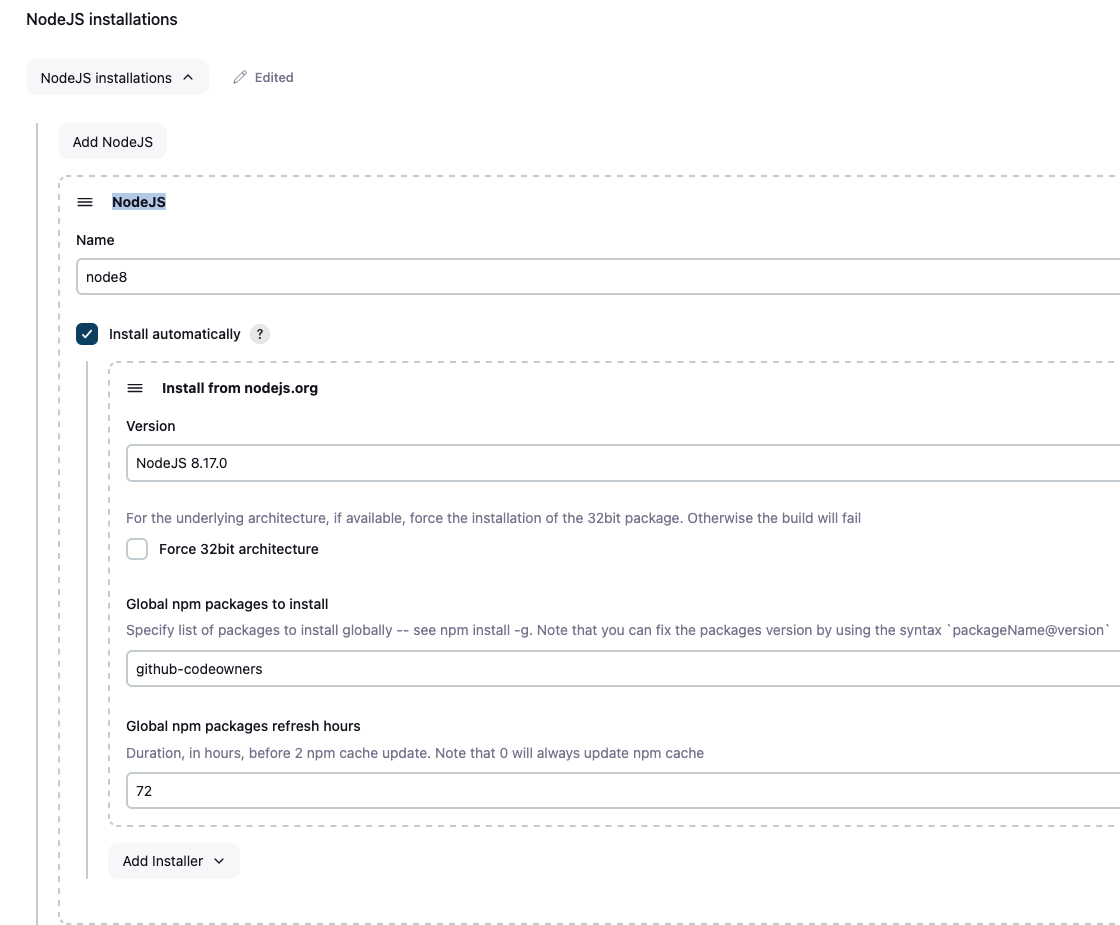Screen dimensions: 1120x925
Task: Click the Force 32bit architecture label text
Action: click(239, 549)
